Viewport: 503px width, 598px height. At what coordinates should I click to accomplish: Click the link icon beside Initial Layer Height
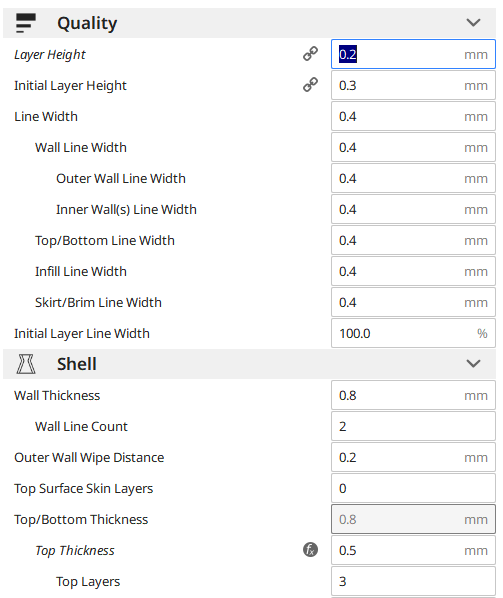(310, 85)
